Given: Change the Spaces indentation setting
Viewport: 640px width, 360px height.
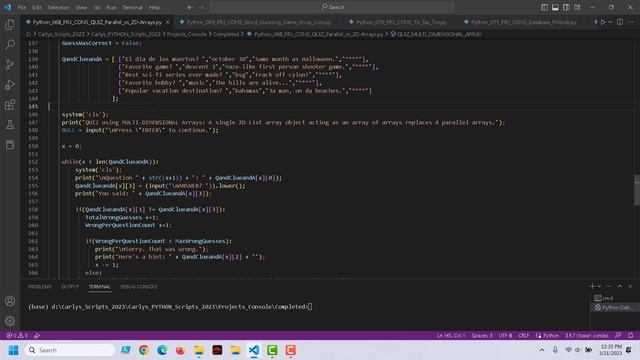Looking at the screenshot, I should 482,336.
